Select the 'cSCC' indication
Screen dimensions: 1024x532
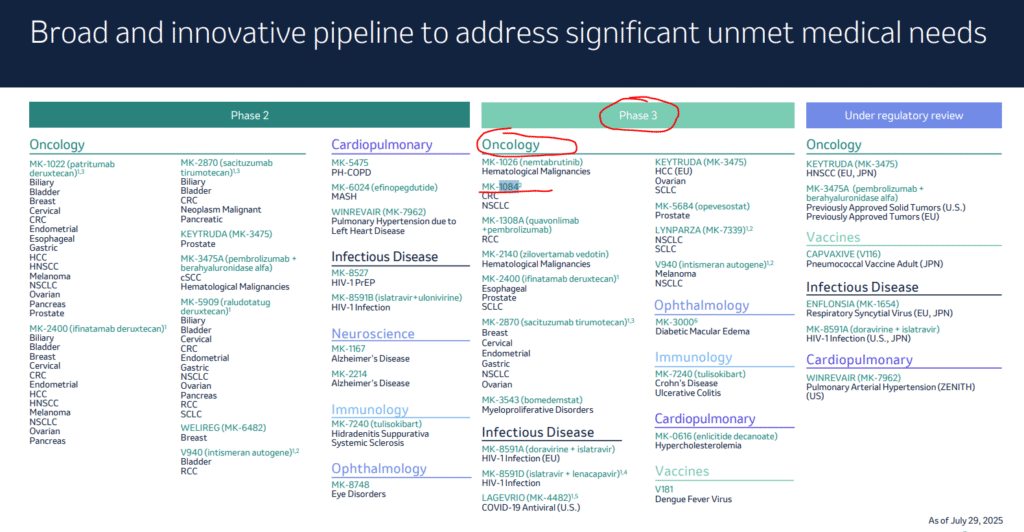pyautogui.click(x=191, y=277)
